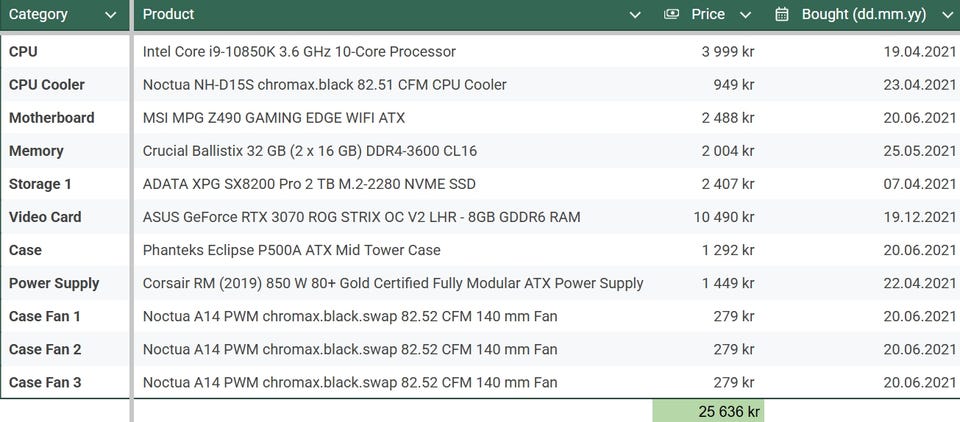The width and height of the screenshot is (960, 422).
Task: Click the 19.12.2021 bought date cell
Action: [920, 217]
